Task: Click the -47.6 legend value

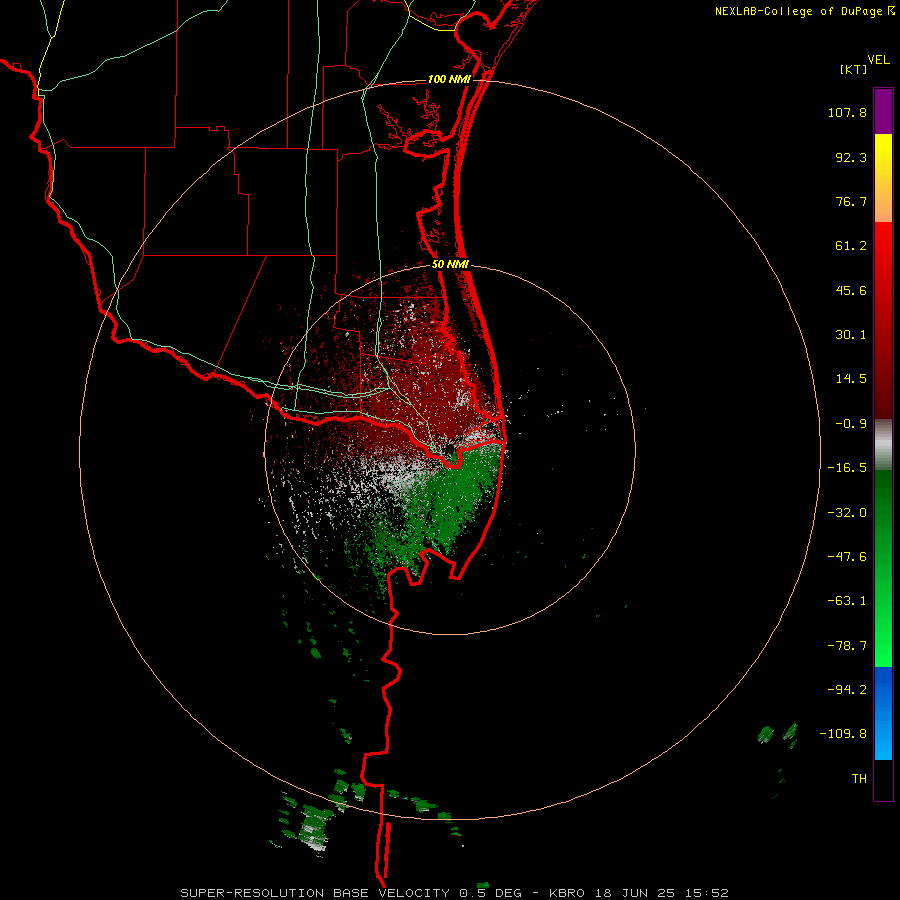Action: tap(847, 557)
